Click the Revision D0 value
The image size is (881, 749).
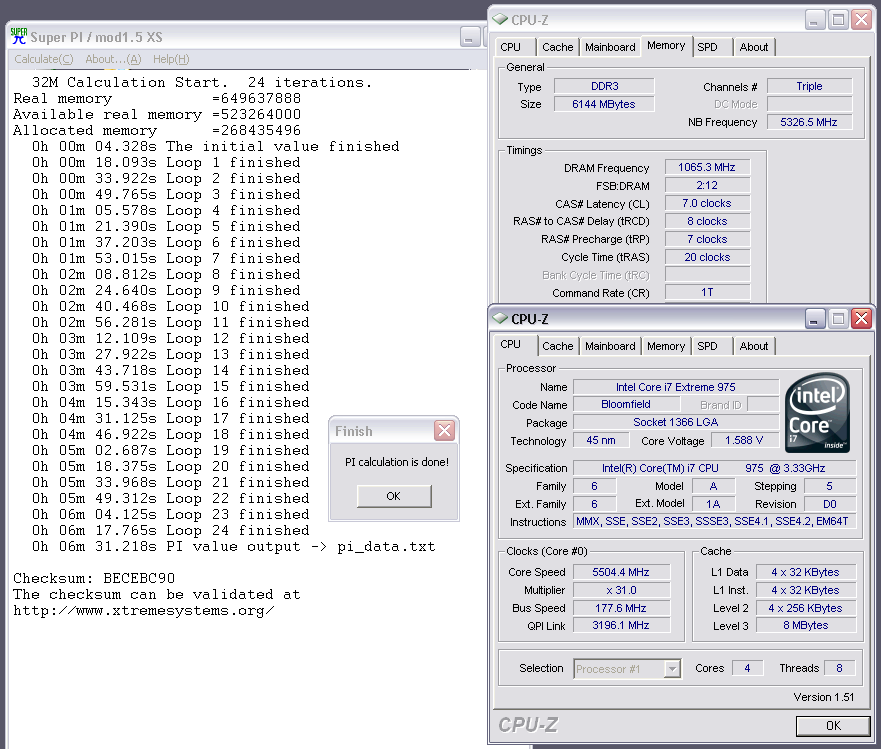pyautogui.click(x=830, y=504)
